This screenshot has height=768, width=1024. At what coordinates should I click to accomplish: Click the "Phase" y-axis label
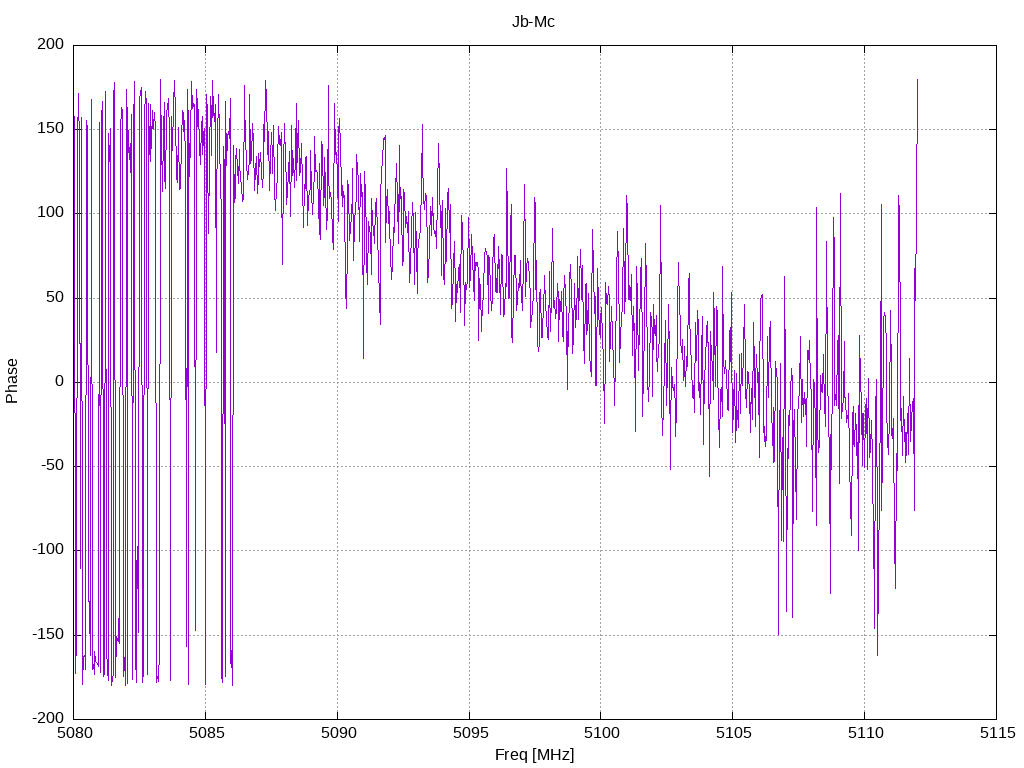click(12, 381)
